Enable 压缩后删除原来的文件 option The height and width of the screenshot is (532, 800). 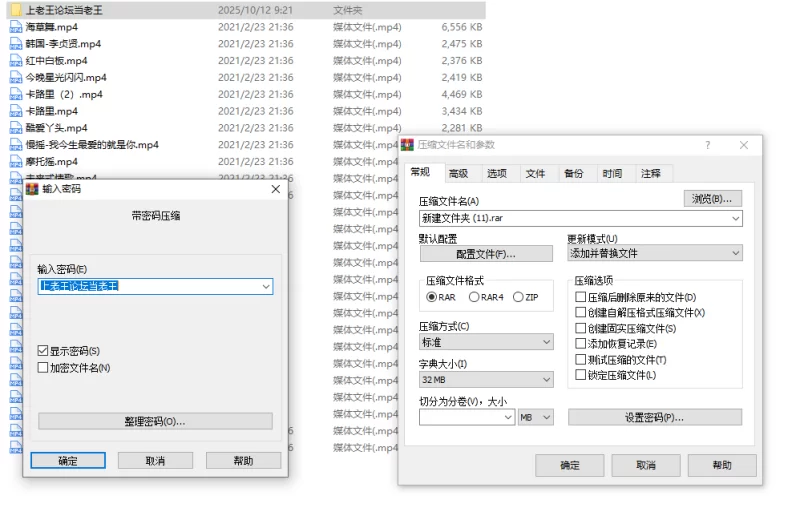581,298
